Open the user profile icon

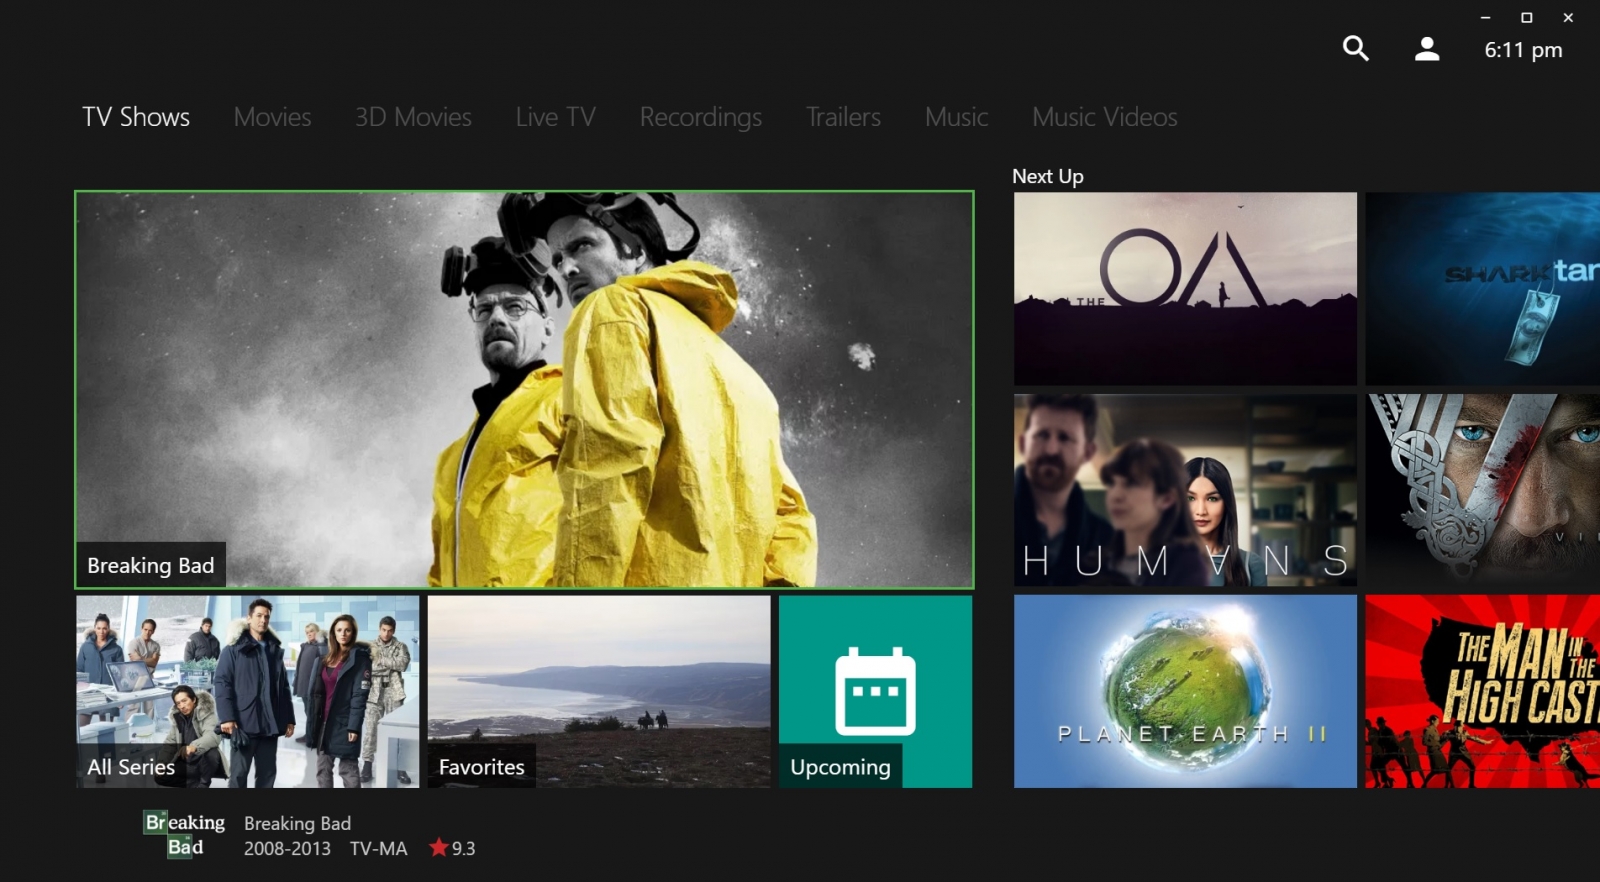[x=1427, y=49]
